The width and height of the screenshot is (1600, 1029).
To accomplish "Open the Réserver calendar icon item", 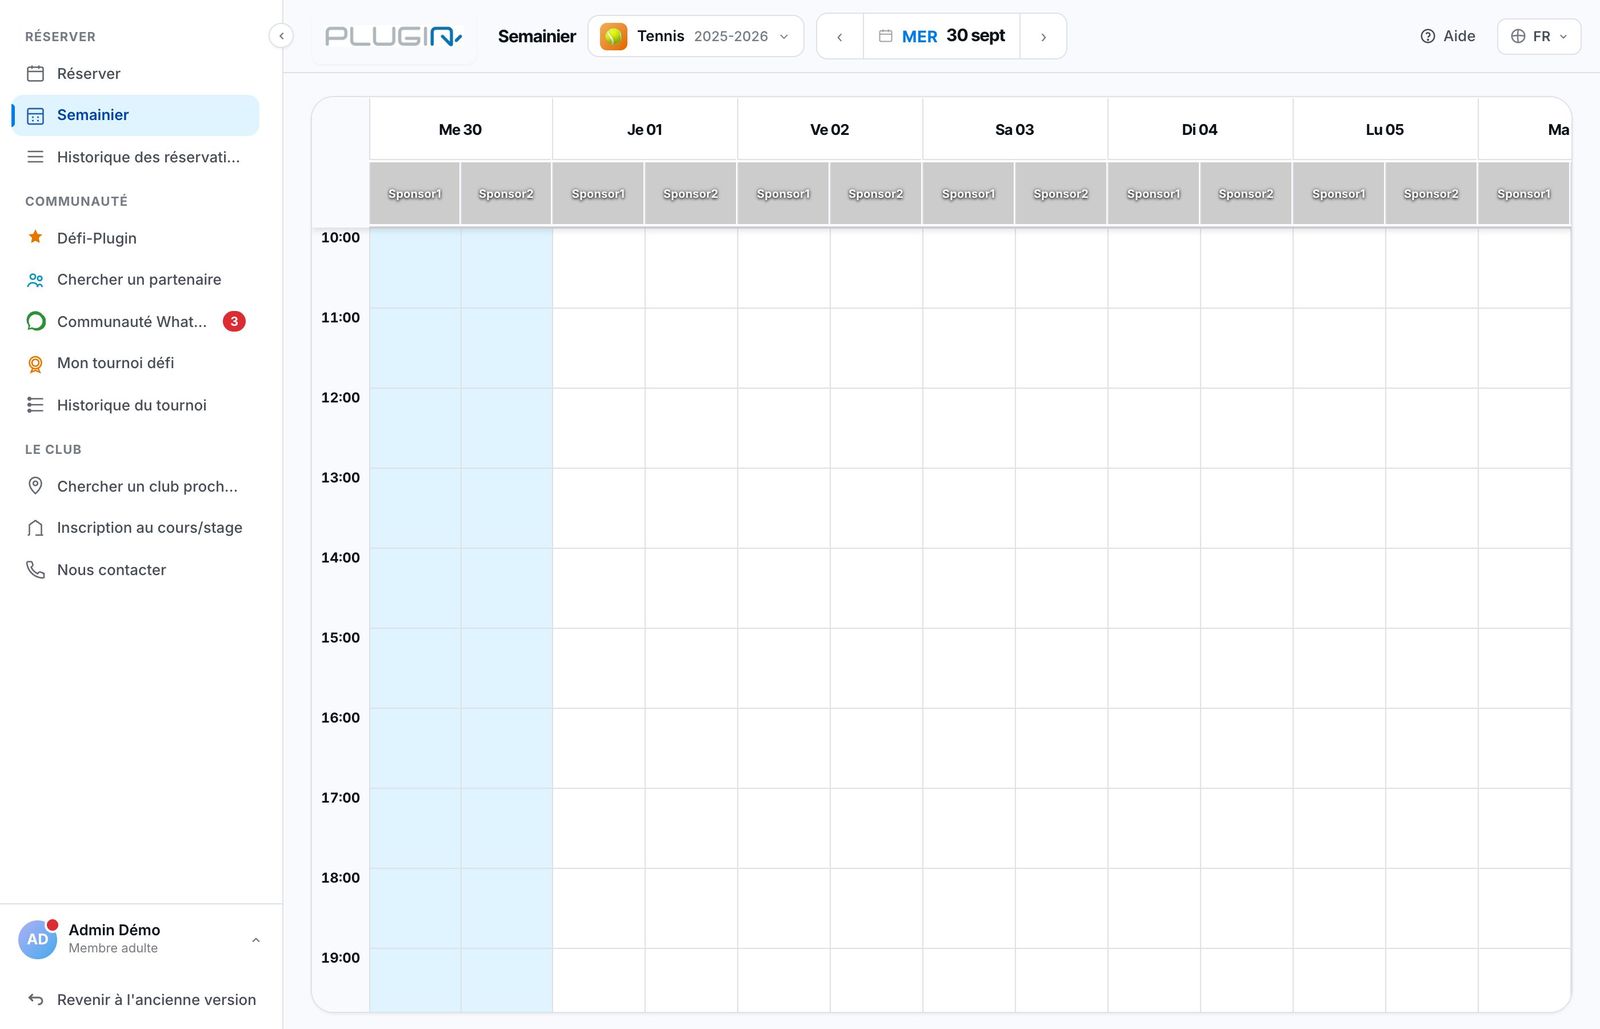I will [35, 73].
